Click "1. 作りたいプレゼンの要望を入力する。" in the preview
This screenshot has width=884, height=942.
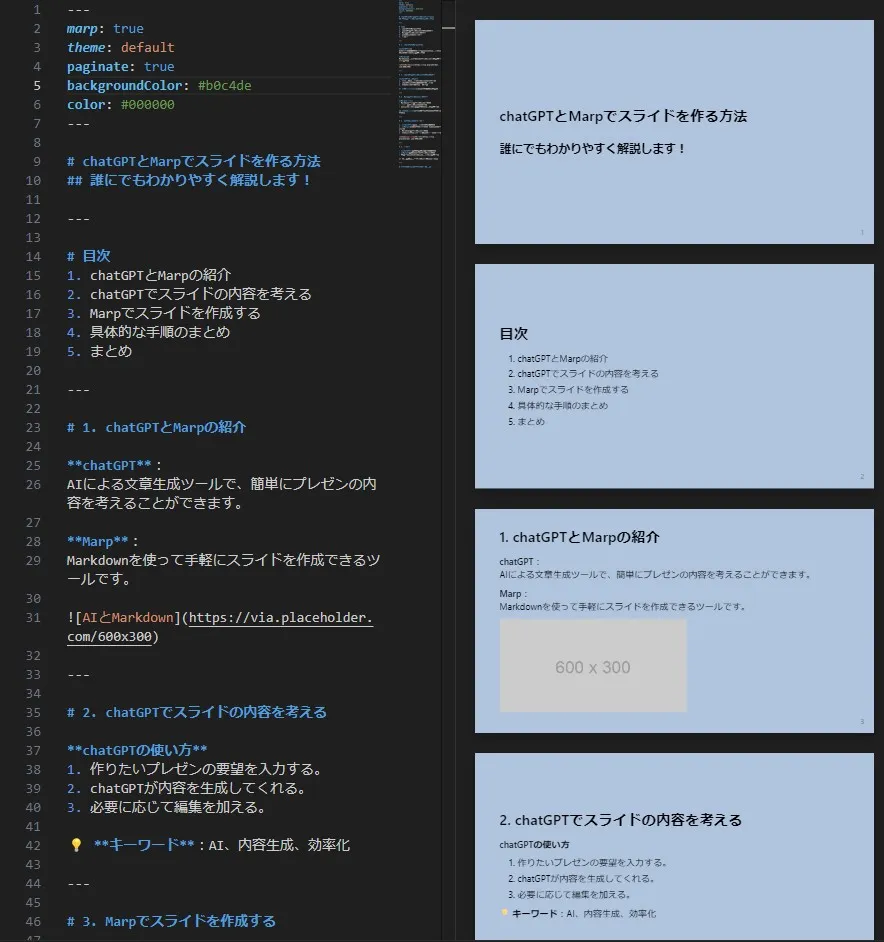click(x=588, y=863)
